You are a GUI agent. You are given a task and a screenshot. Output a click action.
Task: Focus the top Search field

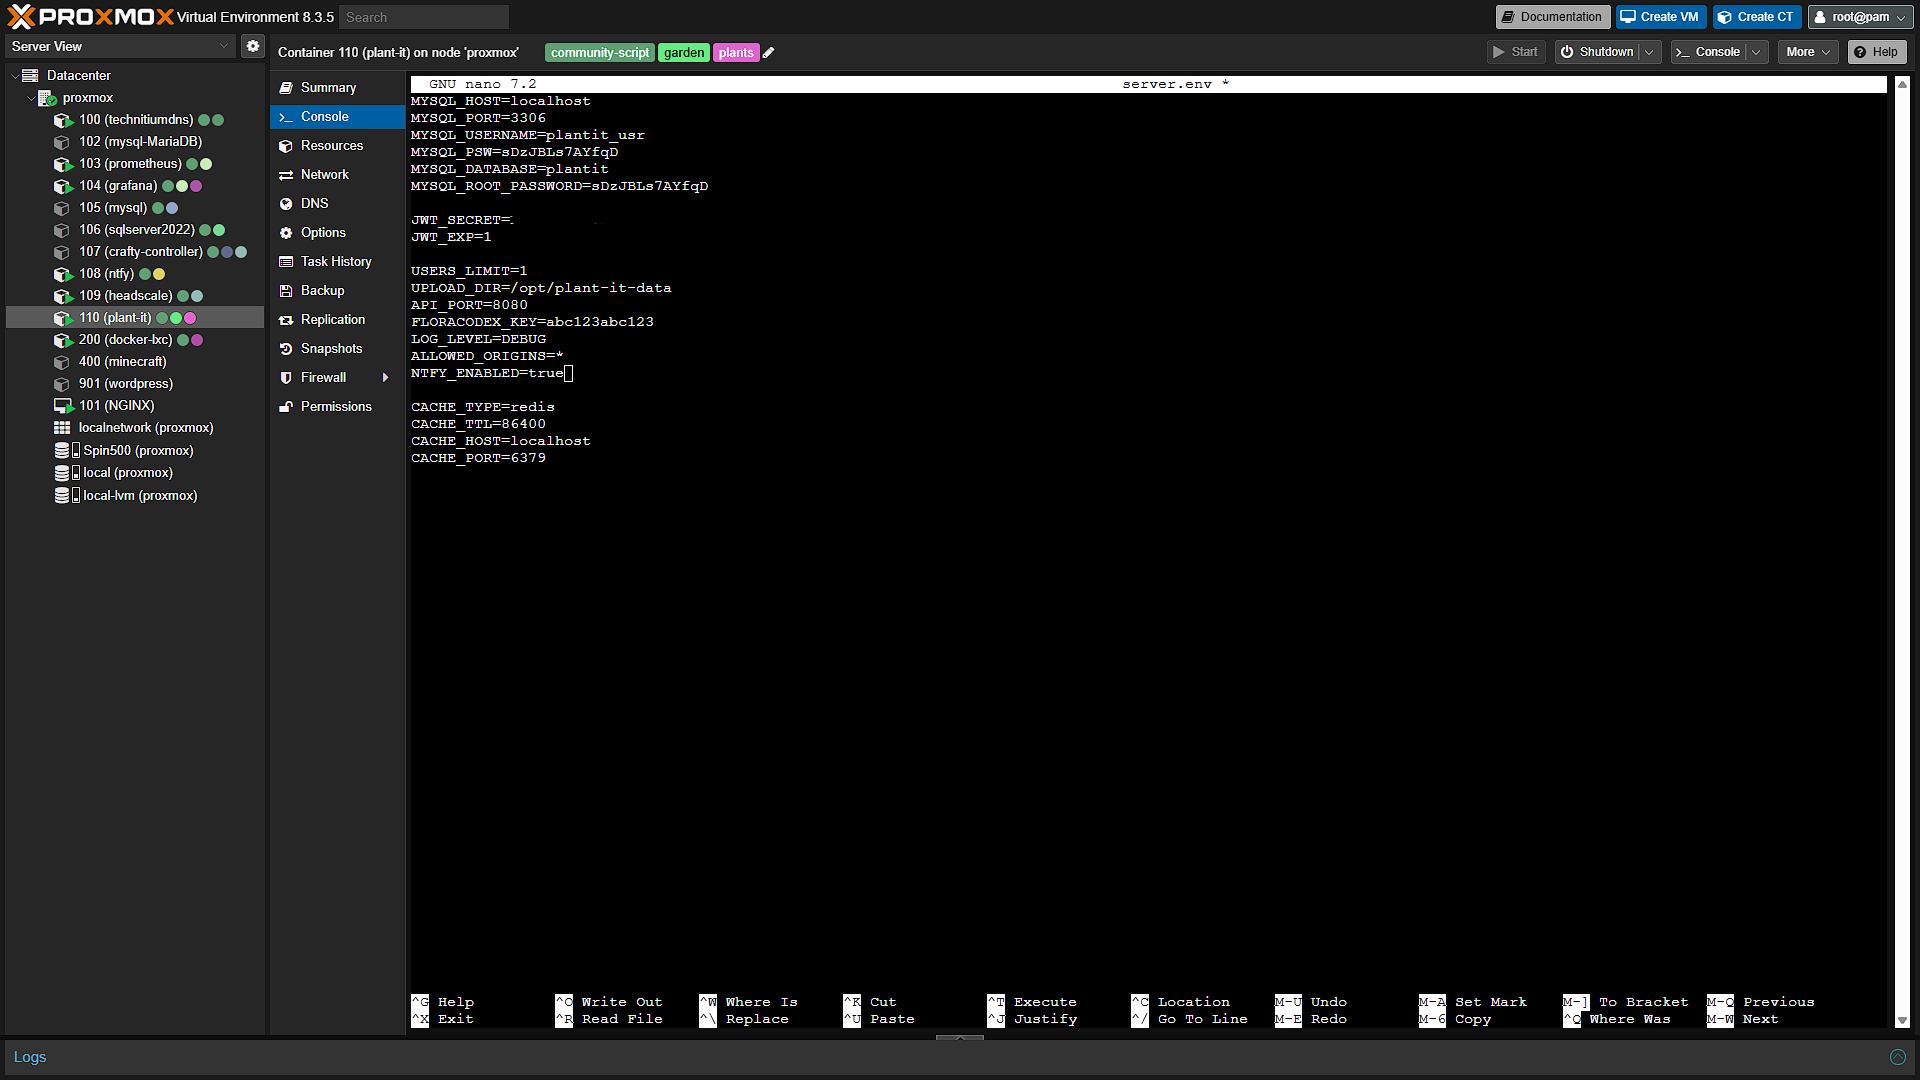click(424, 17)
